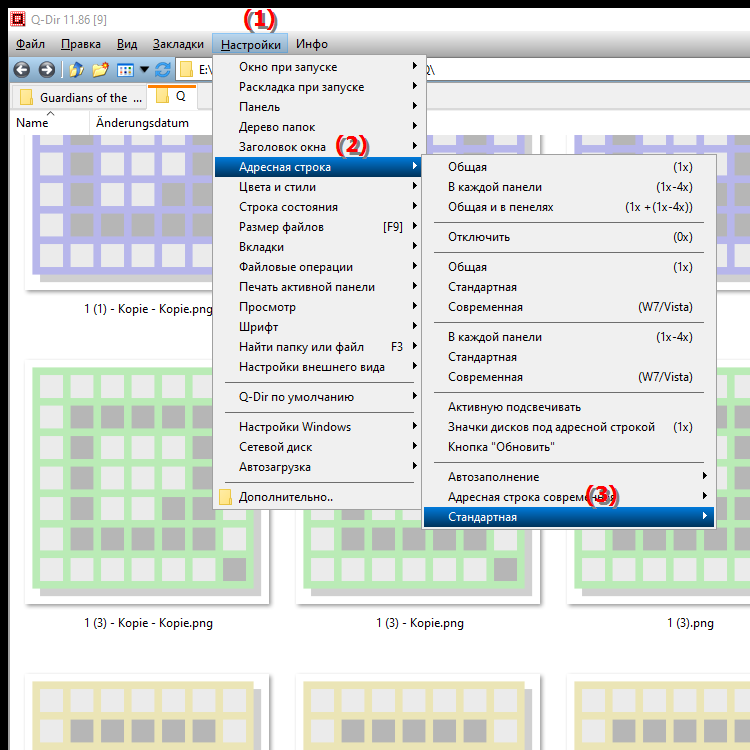Switch to the Guardians of the ... tab
The width and height of the screenshot is (750, 750).
[x=79, y=97]
